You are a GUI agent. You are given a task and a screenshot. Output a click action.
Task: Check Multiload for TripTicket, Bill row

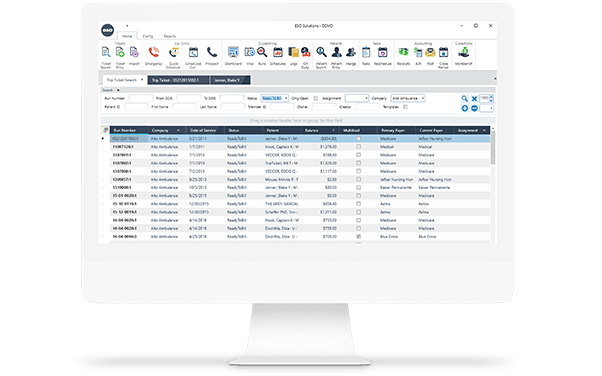(x=358, y=163)
